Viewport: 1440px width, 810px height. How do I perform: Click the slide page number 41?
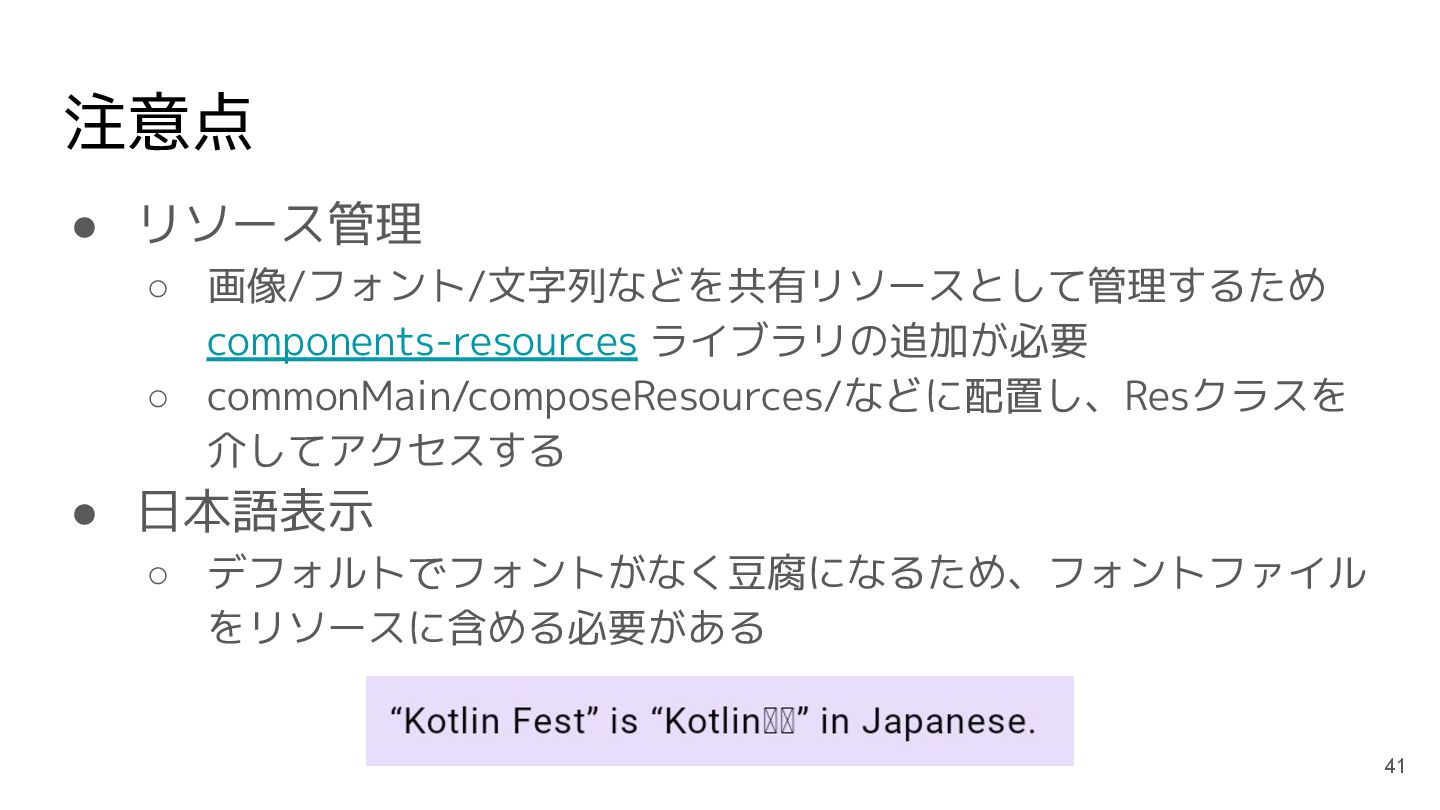[1394, 767]
